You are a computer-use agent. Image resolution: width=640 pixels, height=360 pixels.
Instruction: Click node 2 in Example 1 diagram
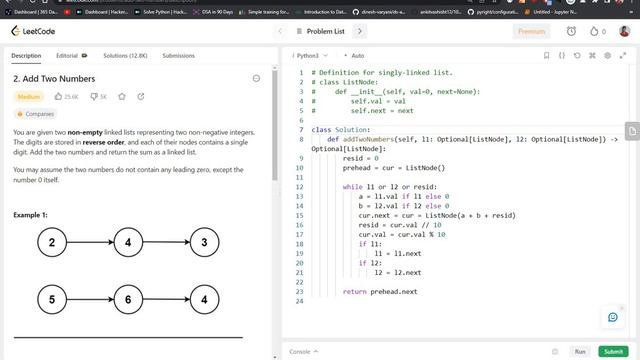click(52, 242)
